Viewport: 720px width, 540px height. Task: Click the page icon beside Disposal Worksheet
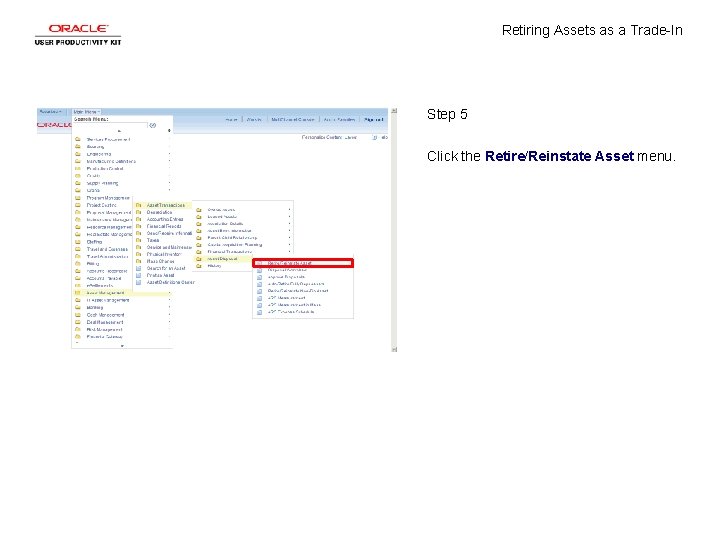(x=259, y=270)
